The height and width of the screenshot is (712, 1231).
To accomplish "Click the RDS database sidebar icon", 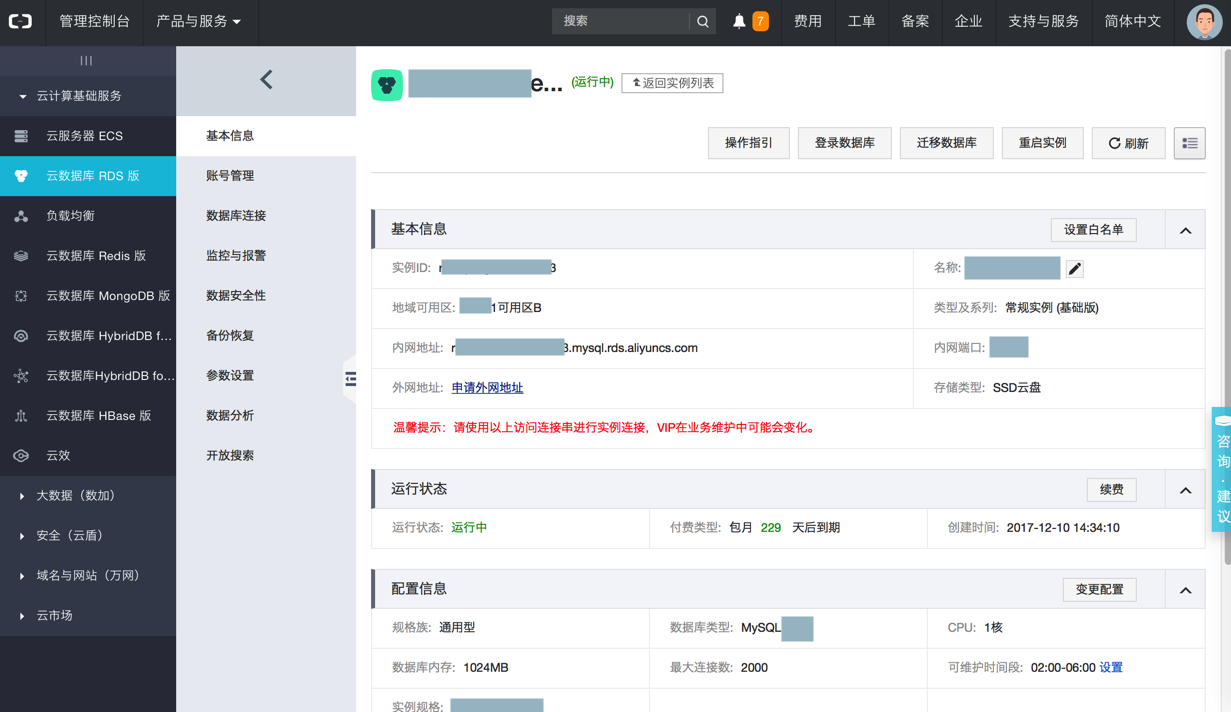I will pyautogui.click(x=21, y=176).
